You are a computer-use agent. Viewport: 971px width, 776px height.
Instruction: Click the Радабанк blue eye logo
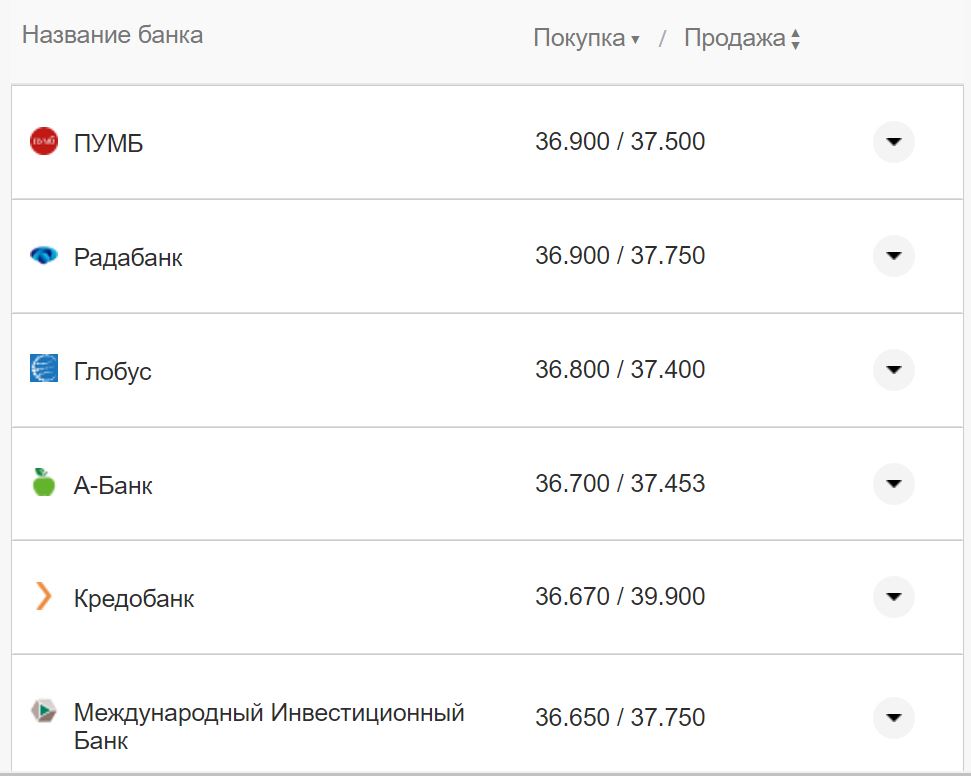pyautogui.click(x=44, y=256)
